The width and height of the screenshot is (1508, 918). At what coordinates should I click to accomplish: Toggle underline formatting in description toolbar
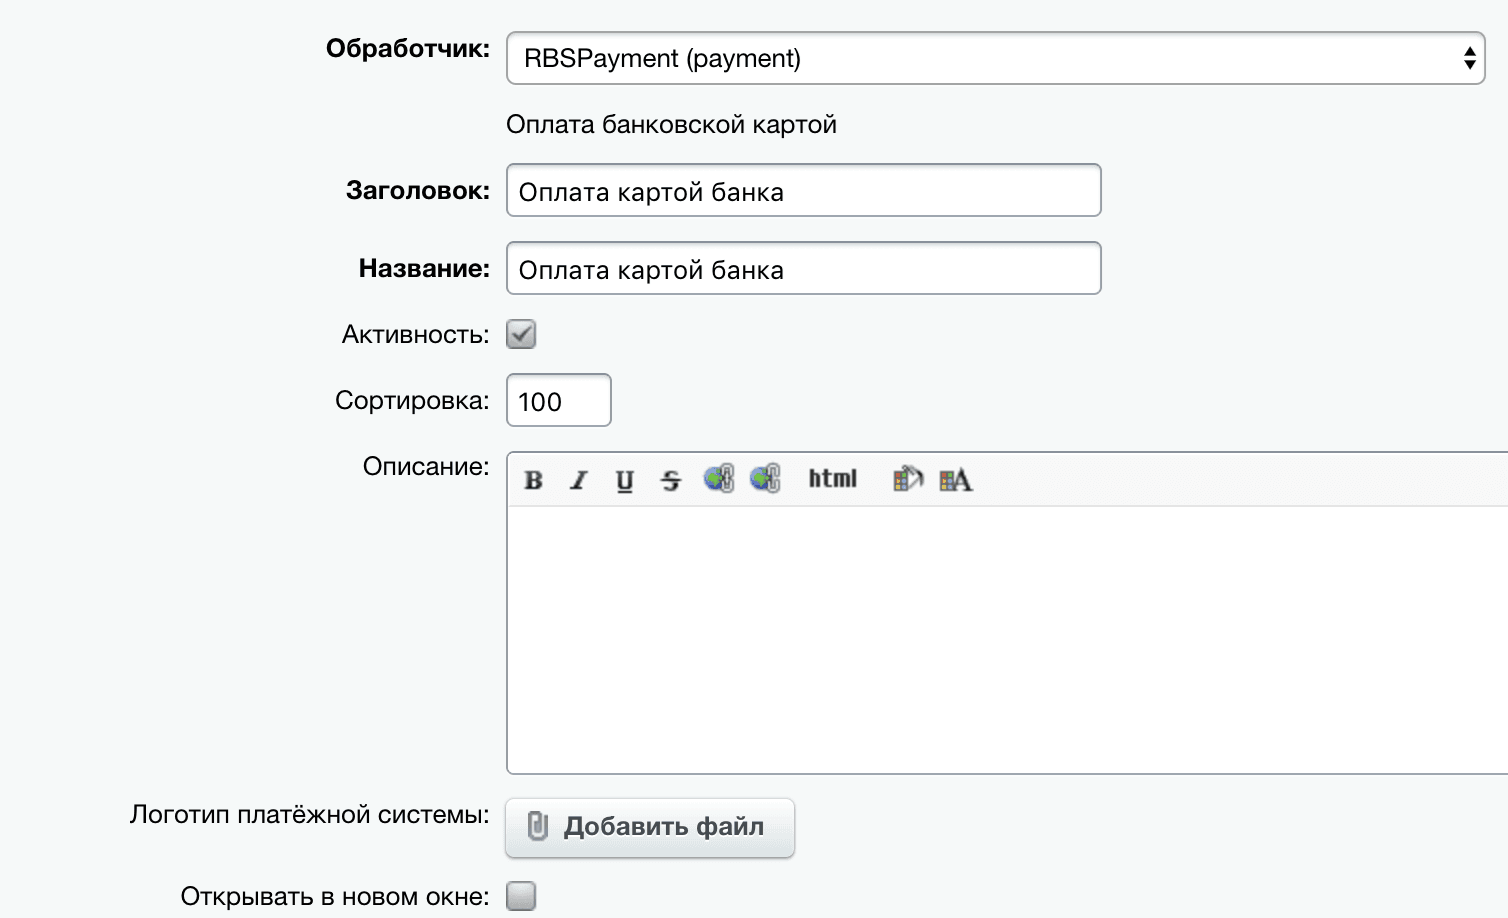coord(624,481)
